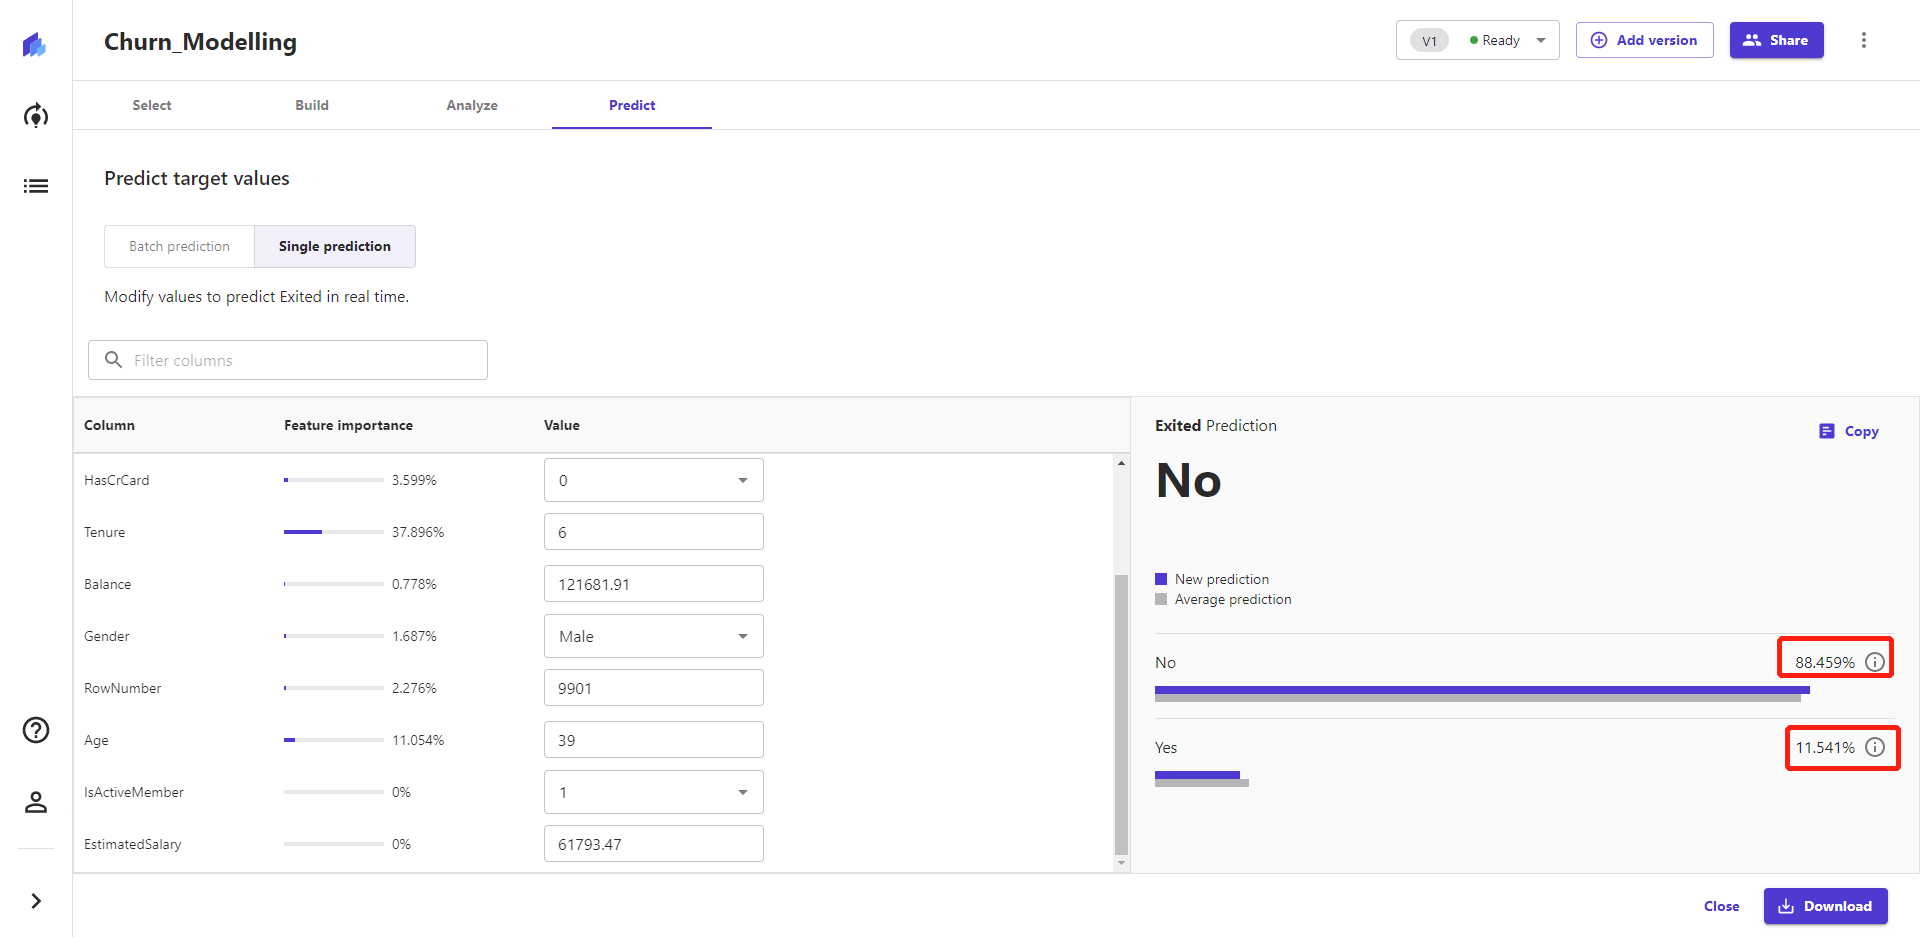
Task: Open the account profile icon
Action: (x=35, y=802)
